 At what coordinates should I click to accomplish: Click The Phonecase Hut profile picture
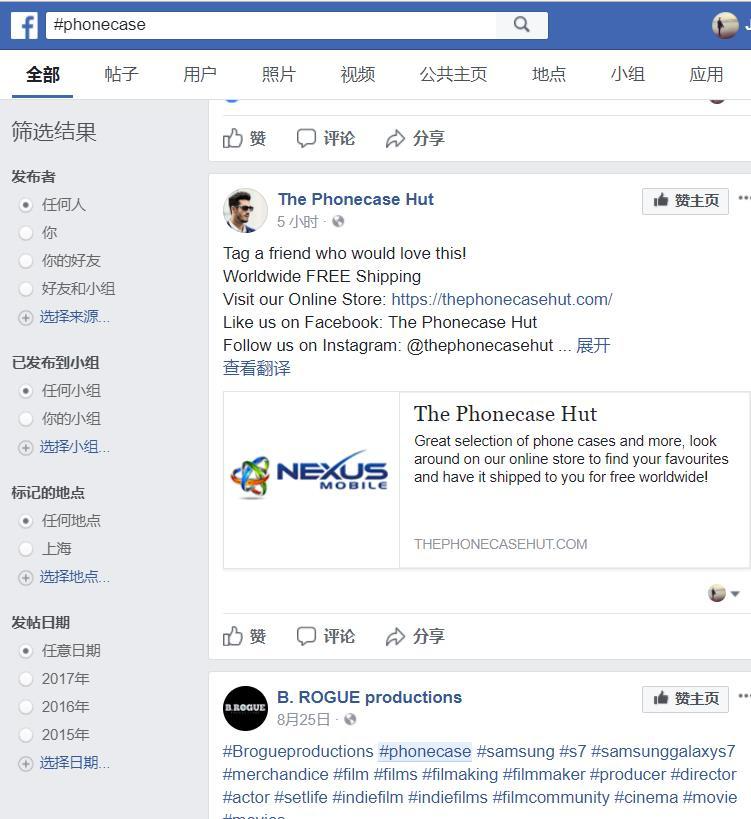(x=245, y=210)
